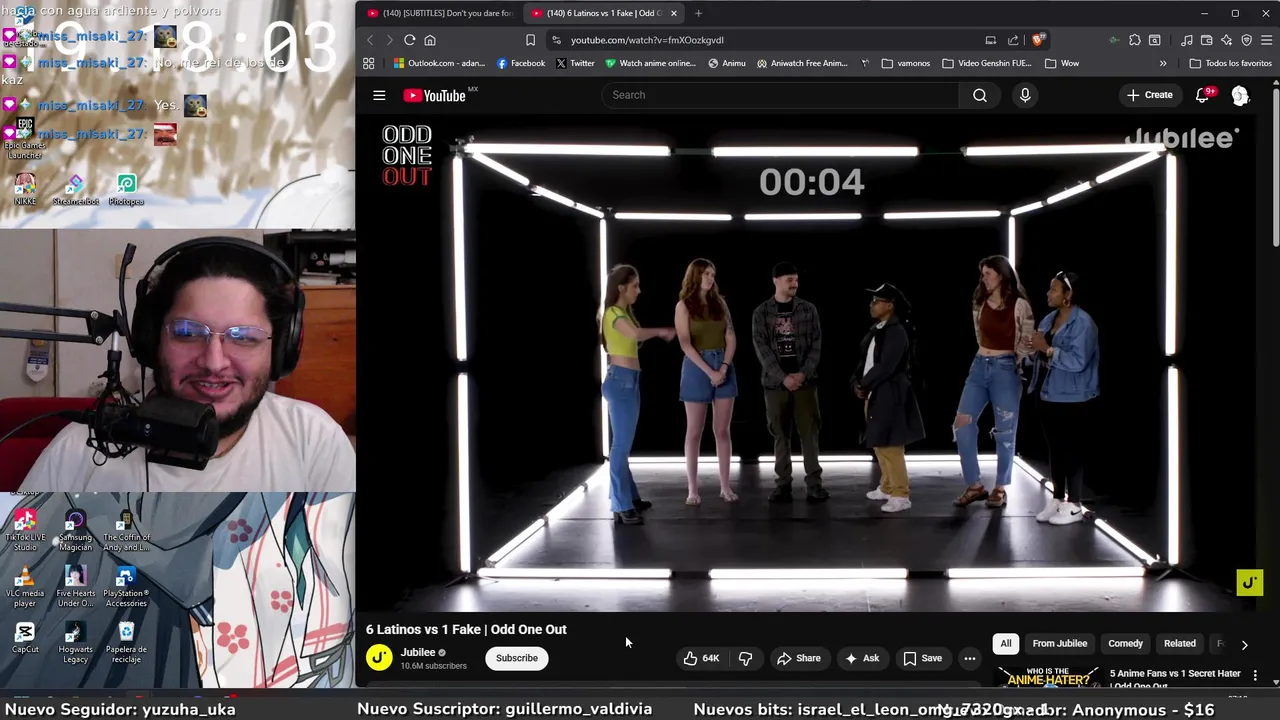This screenshot has height=720, width=1280.
Task: Click the Share button below the video
Action: pos(799,658)
